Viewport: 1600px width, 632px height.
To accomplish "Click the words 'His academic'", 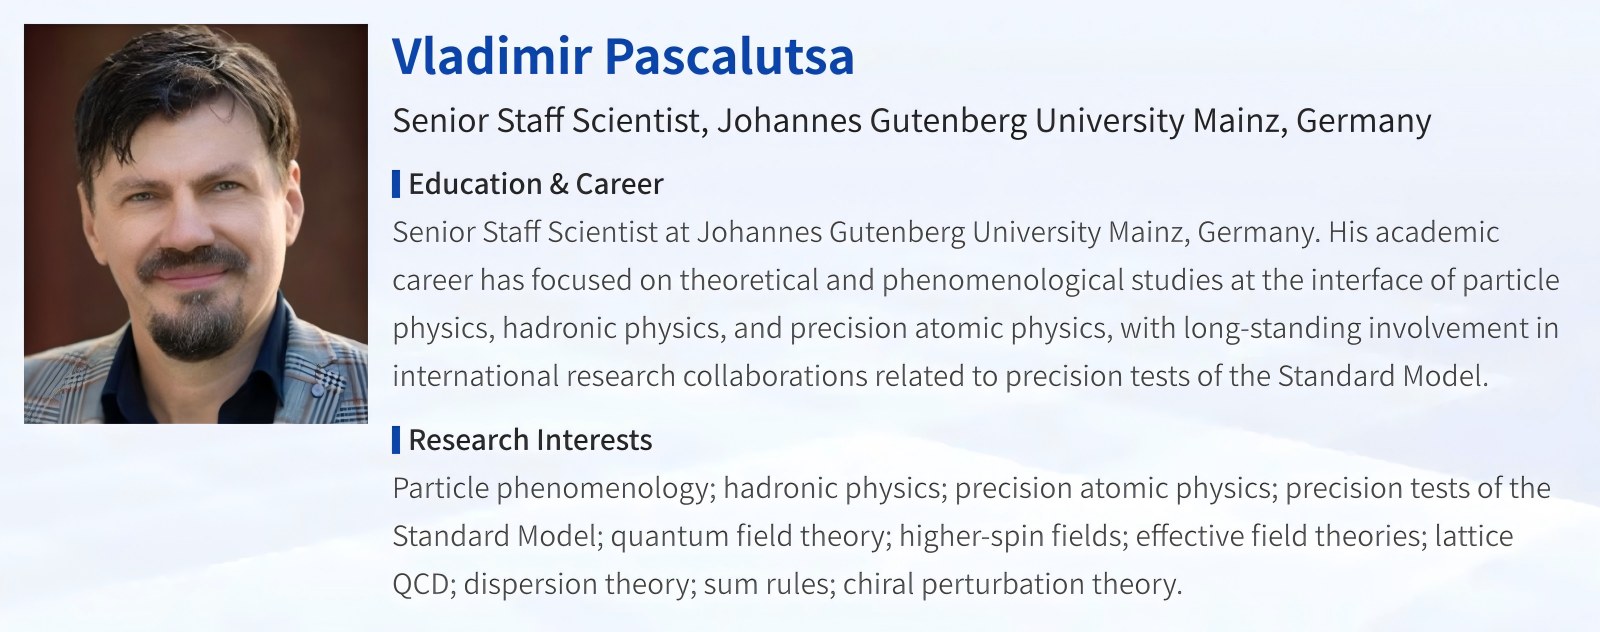I will click(1414, 232).
